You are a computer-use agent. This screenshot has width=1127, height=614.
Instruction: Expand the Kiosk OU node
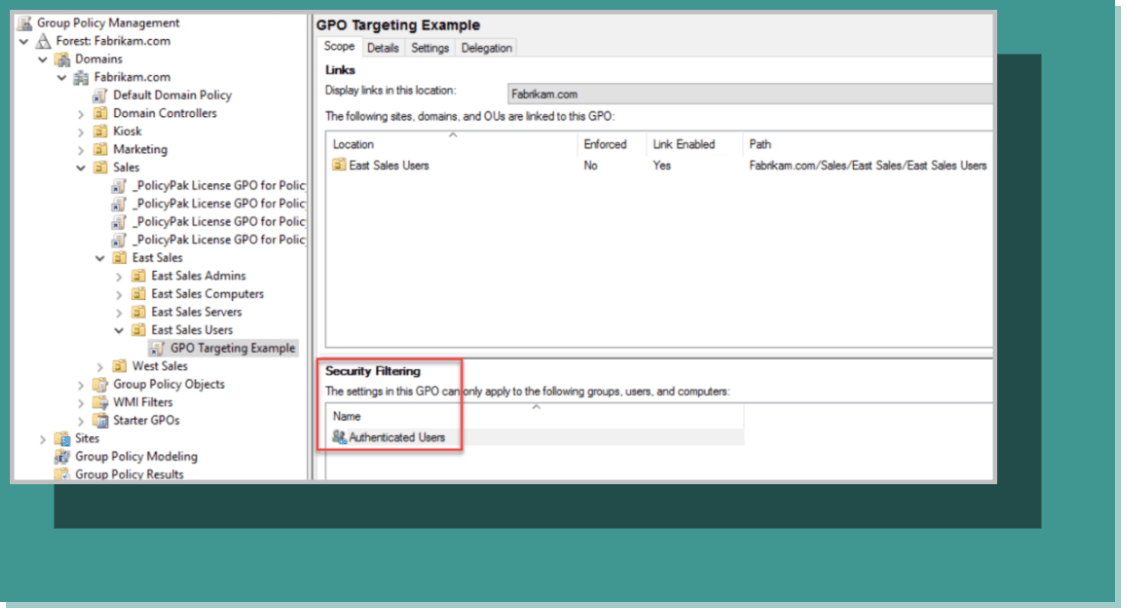81,132
